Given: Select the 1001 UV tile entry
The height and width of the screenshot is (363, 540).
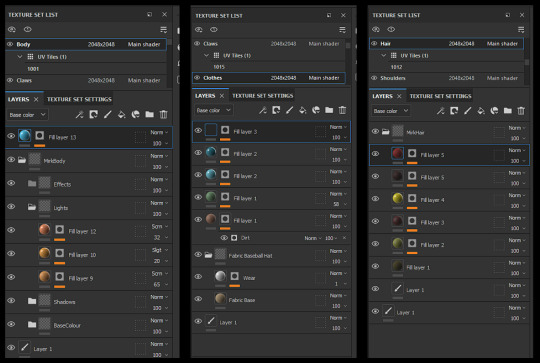Looking at the screenshot, I should tap(33, 69).
